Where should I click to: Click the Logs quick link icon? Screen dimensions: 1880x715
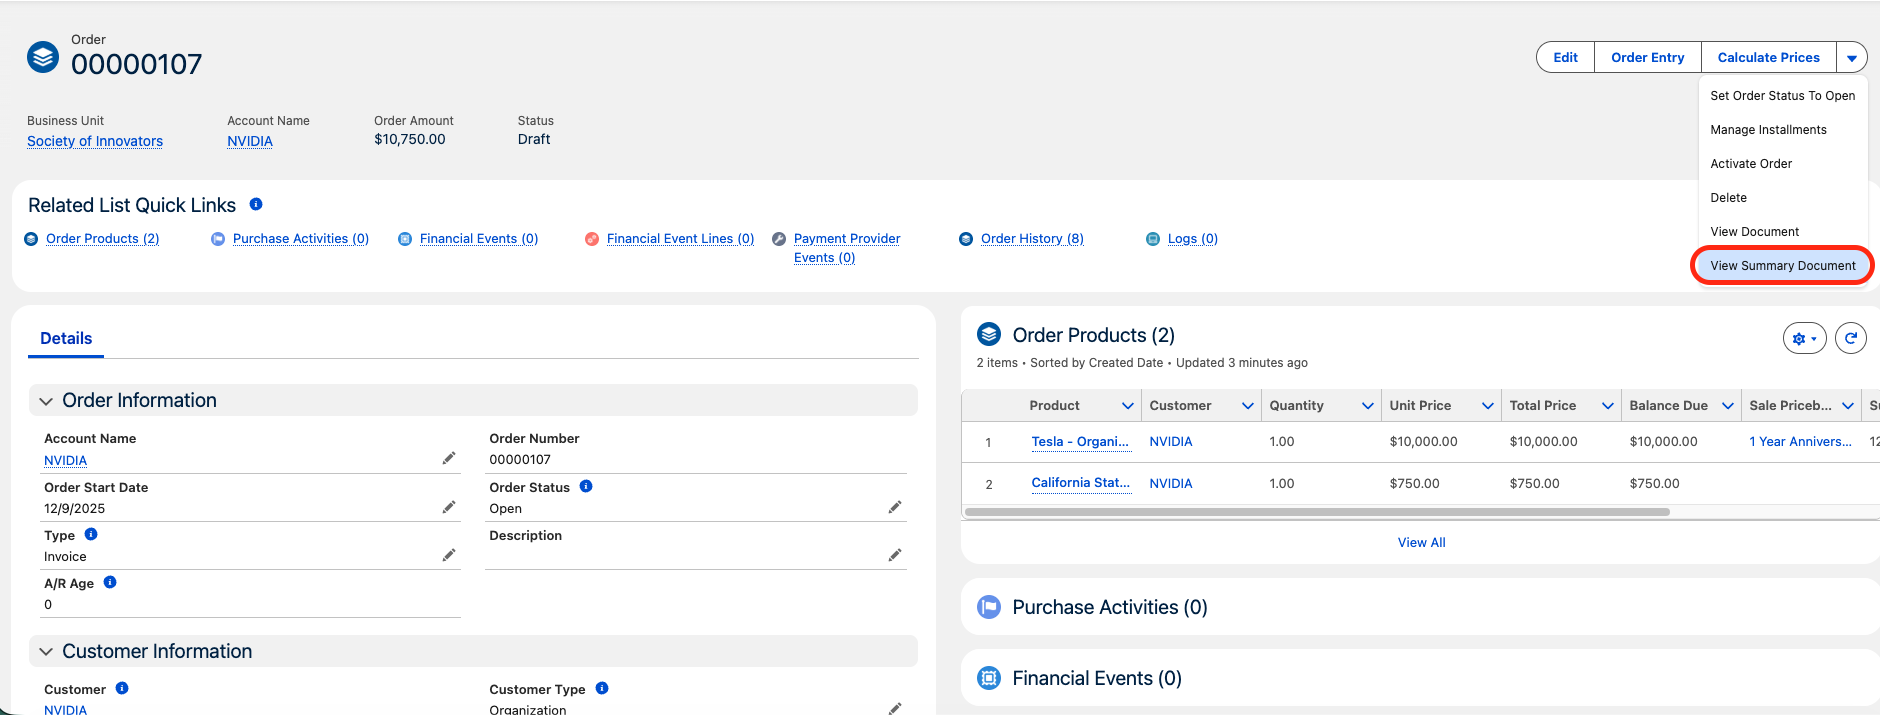click(x=1153, y=239)
